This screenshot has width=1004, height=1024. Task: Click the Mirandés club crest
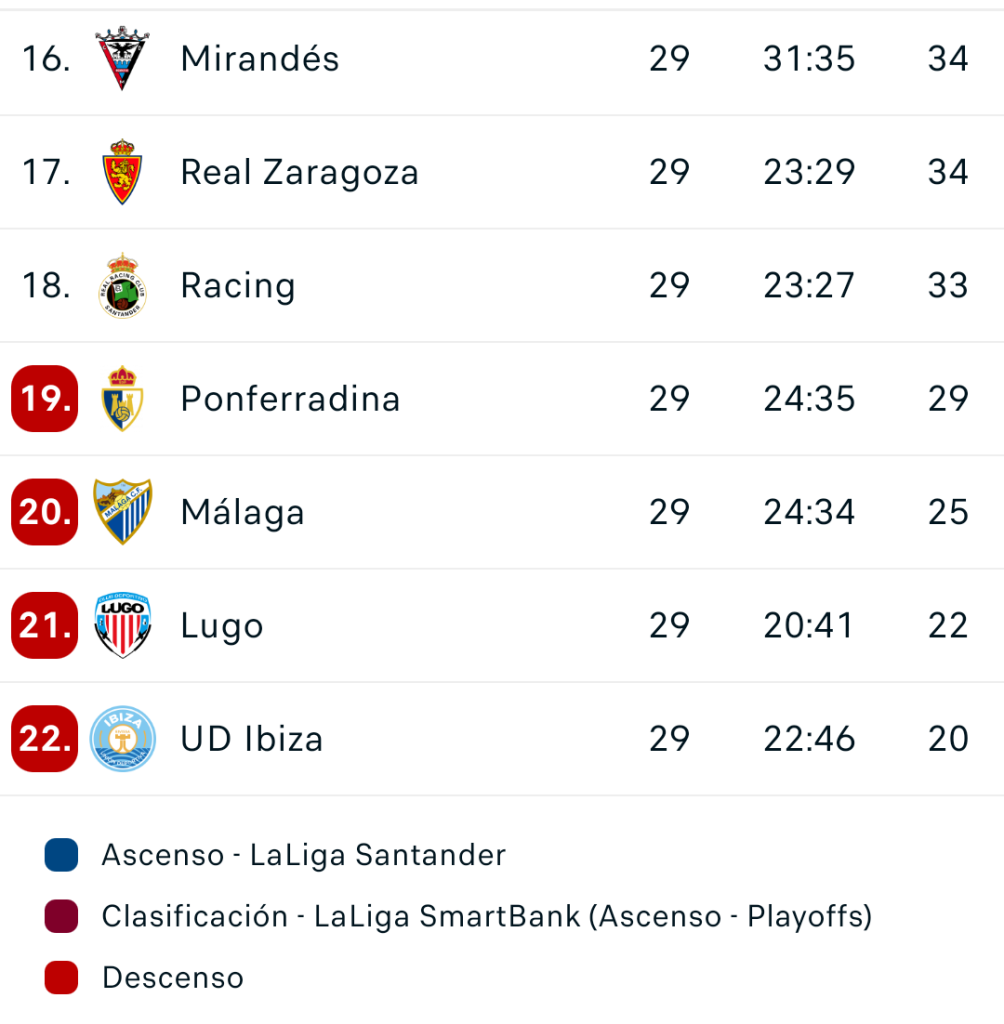point(122,58)
